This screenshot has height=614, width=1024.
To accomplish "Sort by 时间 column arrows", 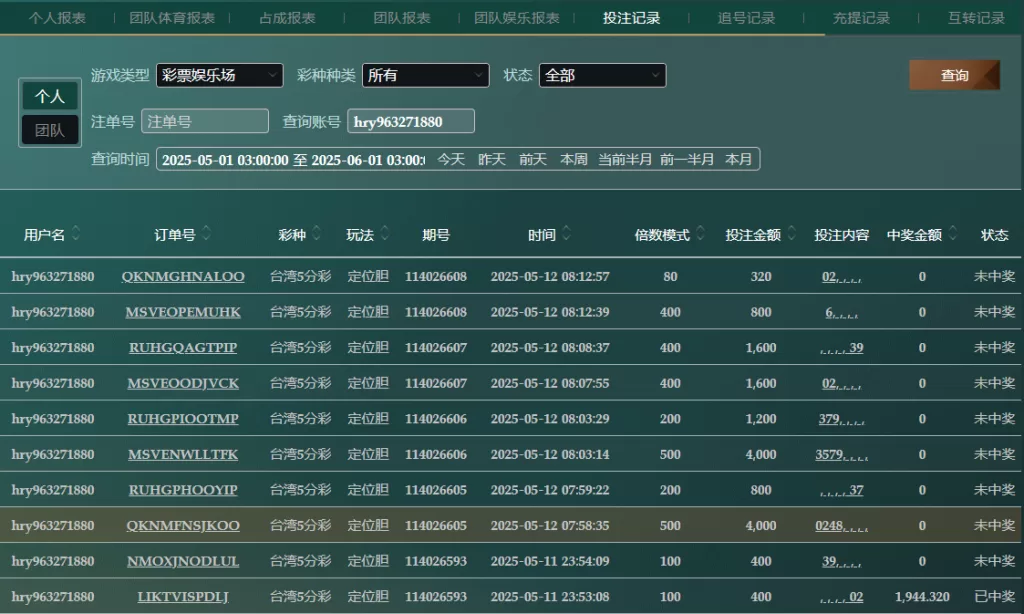I will pos(566,233).
